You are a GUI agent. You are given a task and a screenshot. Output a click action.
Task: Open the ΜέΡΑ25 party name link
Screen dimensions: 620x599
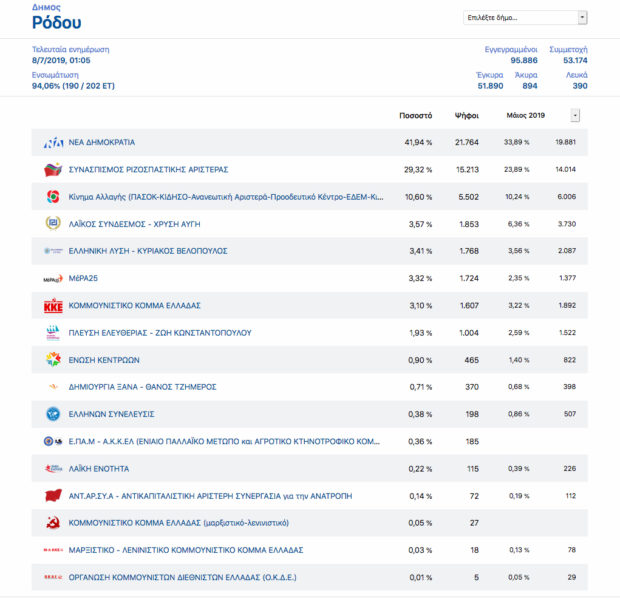pyautogui.click(x=83, y=278)
